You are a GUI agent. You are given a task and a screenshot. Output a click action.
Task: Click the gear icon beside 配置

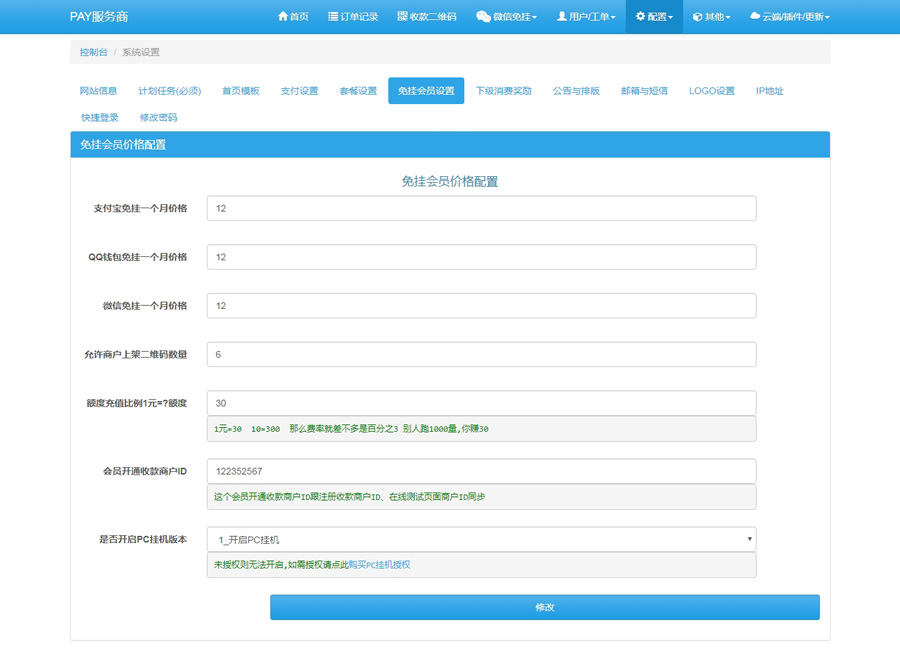point(641,17)
